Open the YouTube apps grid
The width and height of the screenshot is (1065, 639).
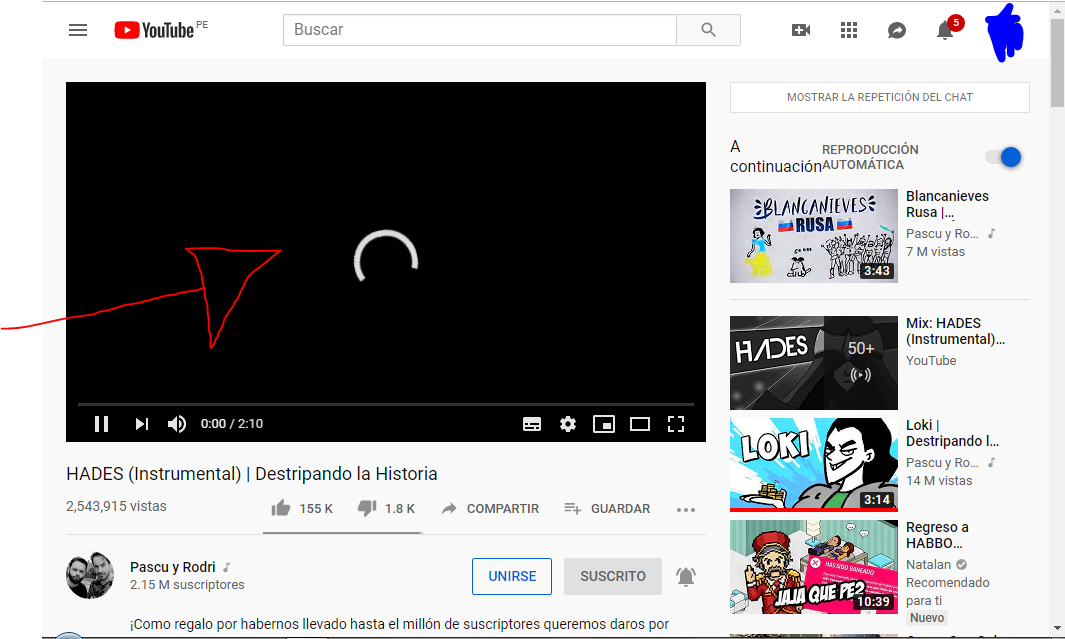(x=849, y=30)
